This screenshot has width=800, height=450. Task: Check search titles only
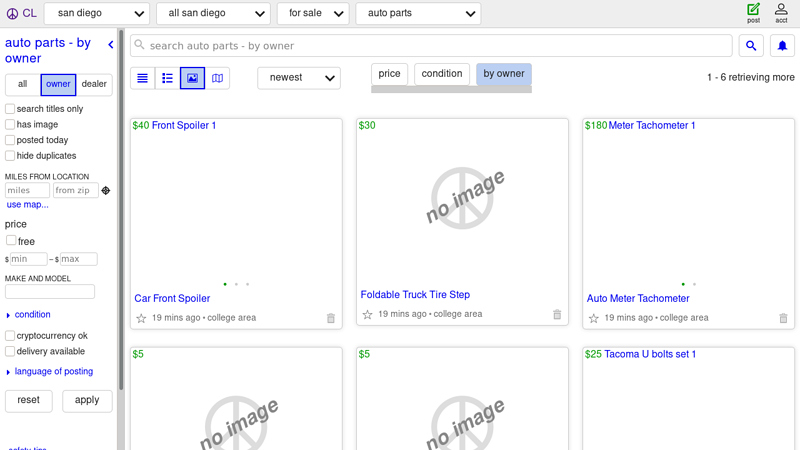click(10, 109)
